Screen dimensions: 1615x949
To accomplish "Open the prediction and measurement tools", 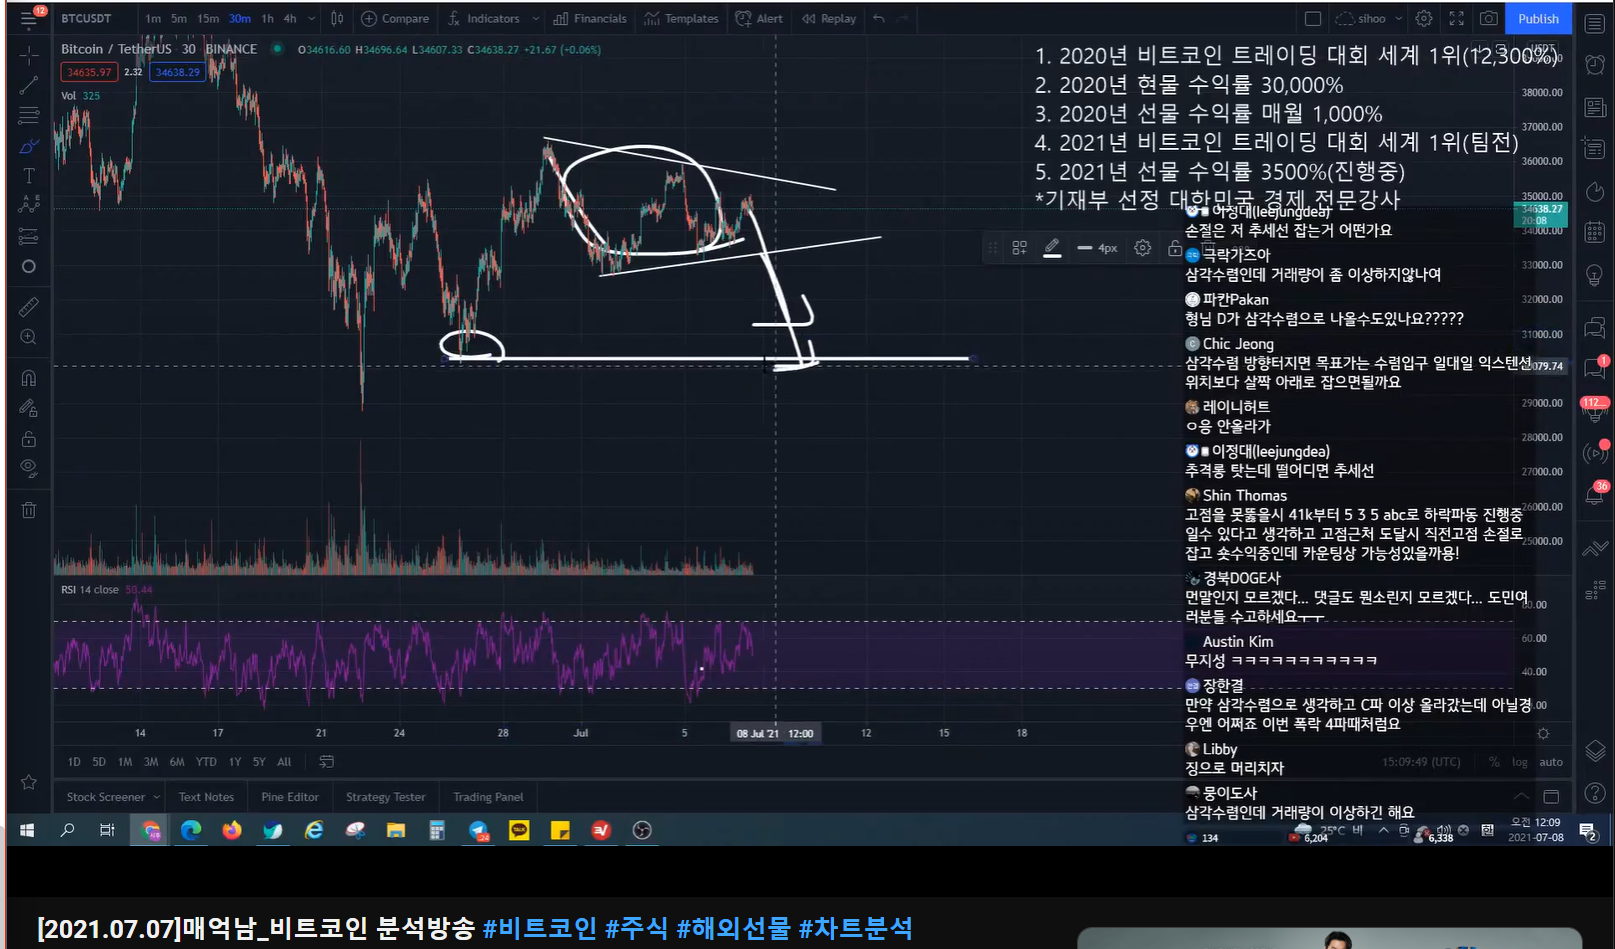I will coord(29,236).
